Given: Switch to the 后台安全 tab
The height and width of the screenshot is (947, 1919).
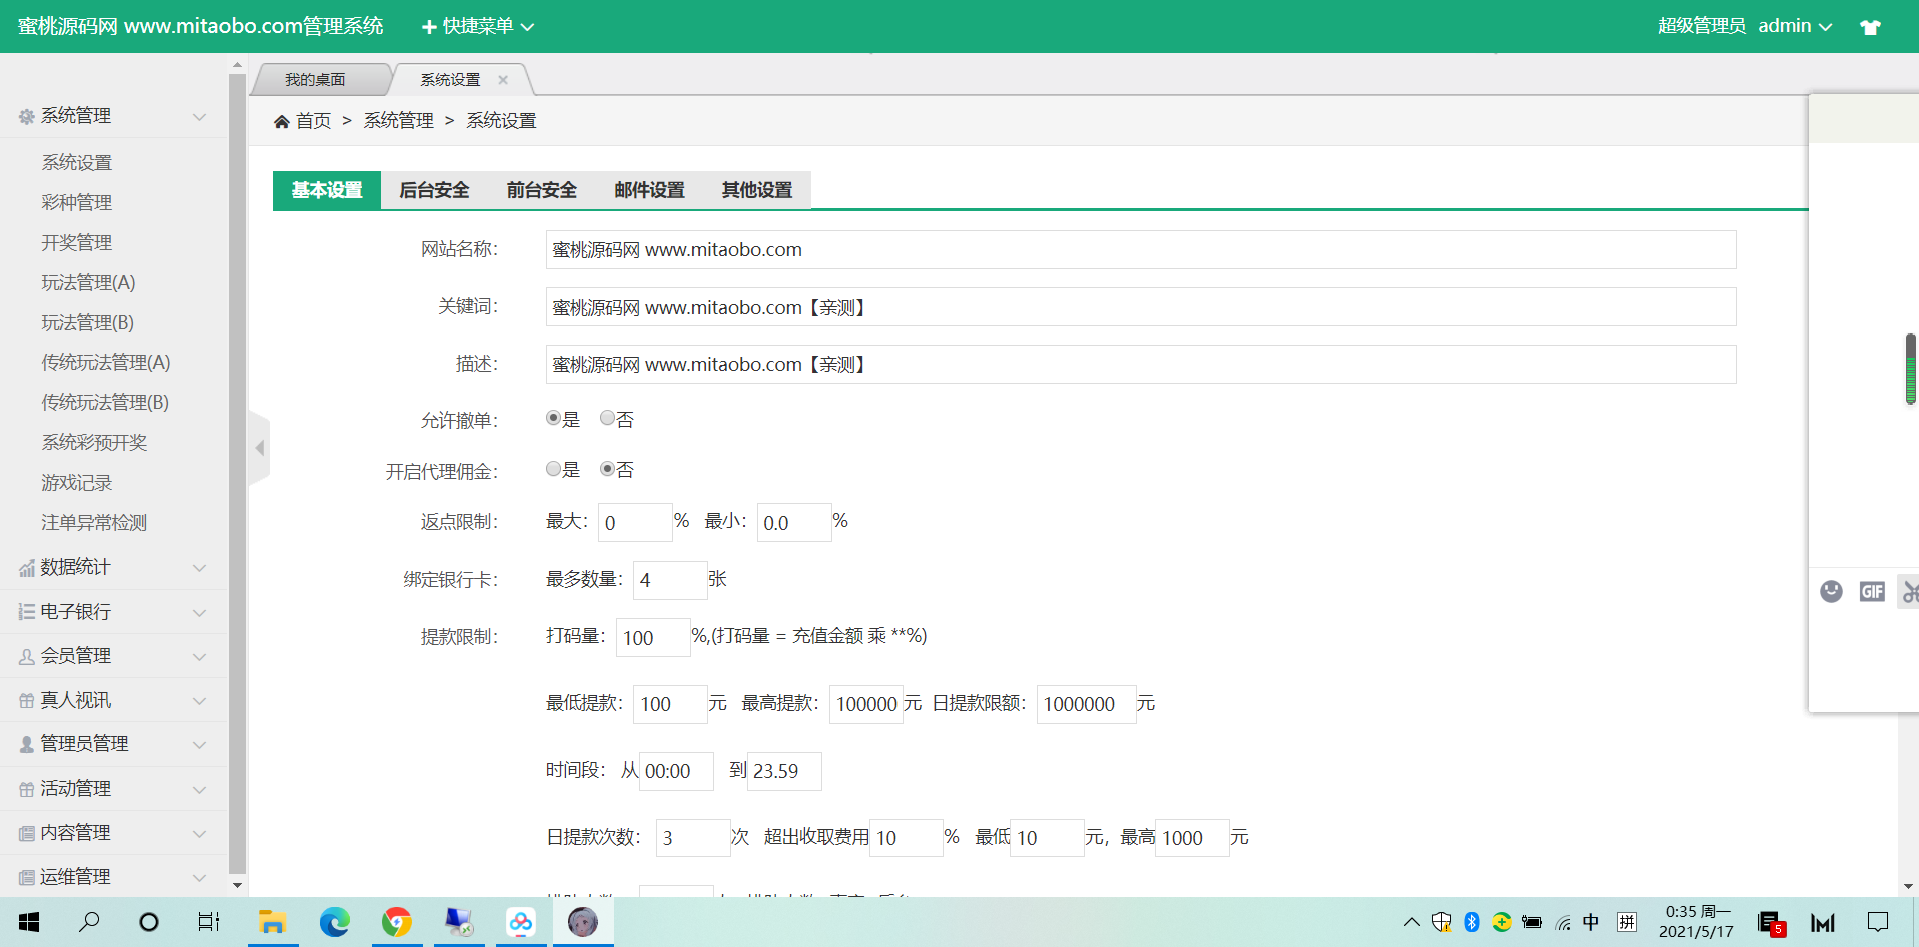Looking at the screenshot, I should [x=434, y=190].
